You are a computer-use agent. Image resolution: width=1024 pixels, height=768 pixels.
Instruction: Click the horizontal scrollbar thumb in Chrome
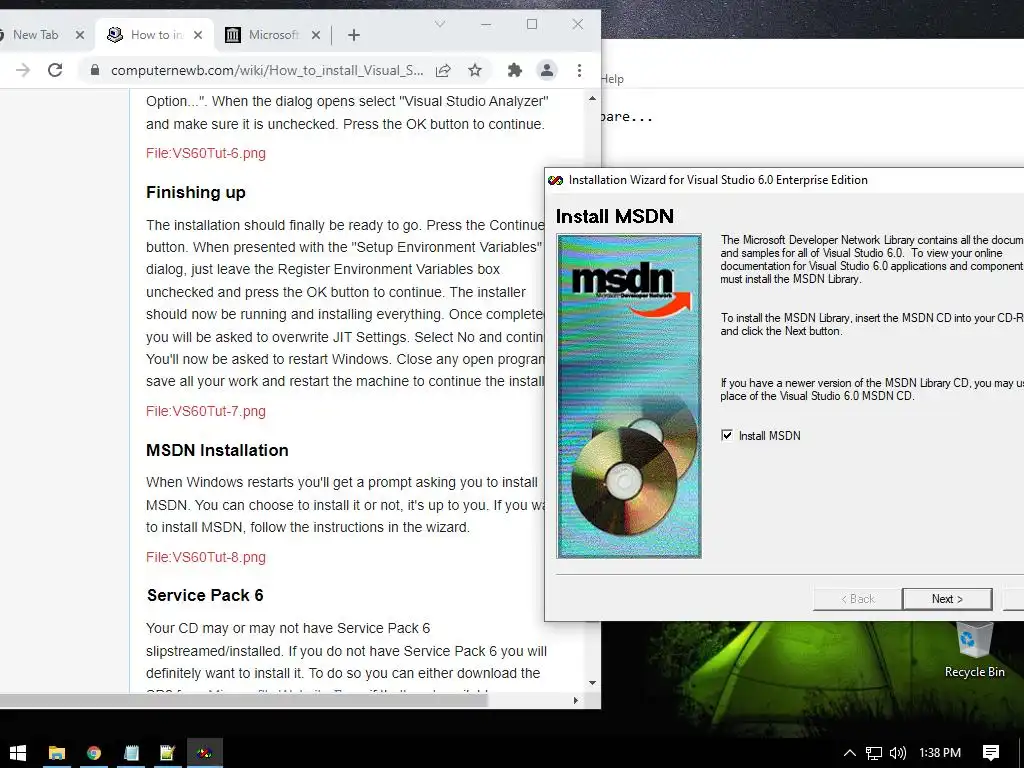pyautogui.click(x=244, y=701)
